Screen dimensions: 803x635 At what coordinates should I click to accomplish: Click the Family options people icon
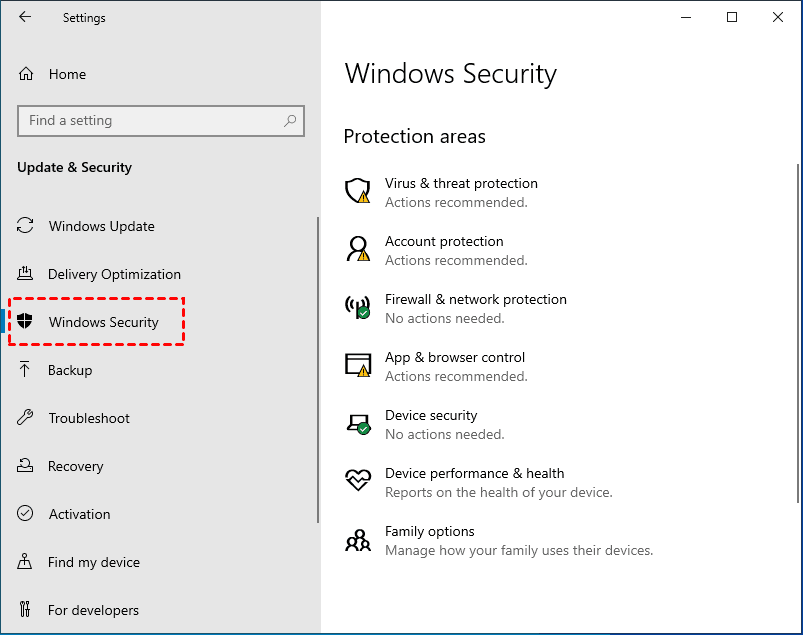tap(358, 540)
